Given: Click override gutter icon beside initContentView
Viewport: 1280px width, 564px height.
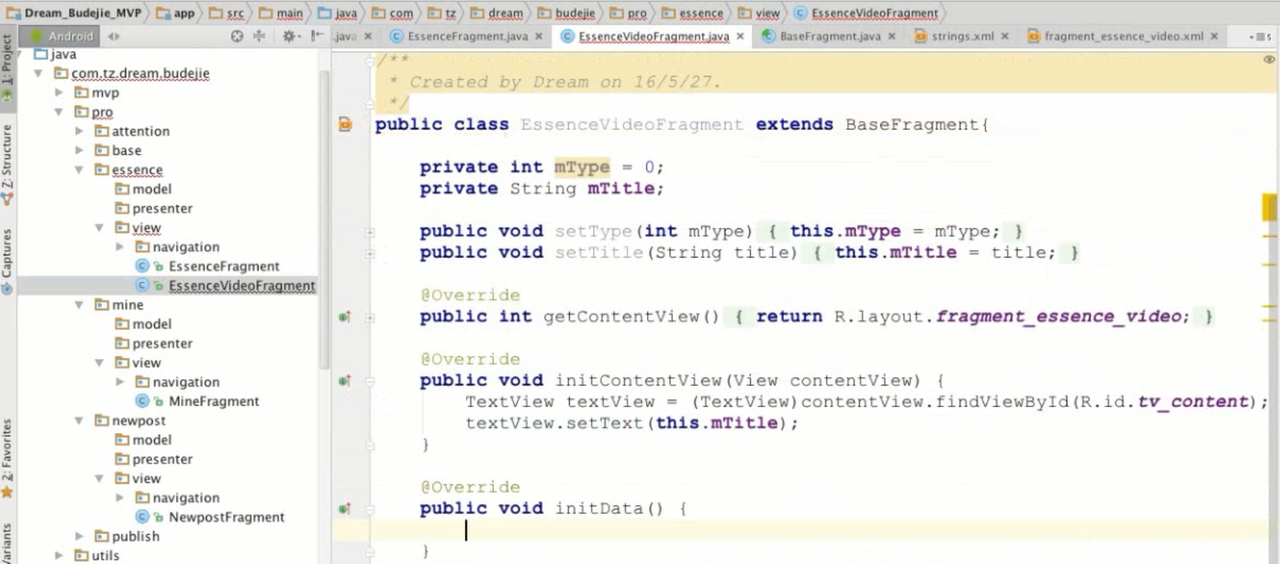Looking at the screenshot, I should point(344,381).
